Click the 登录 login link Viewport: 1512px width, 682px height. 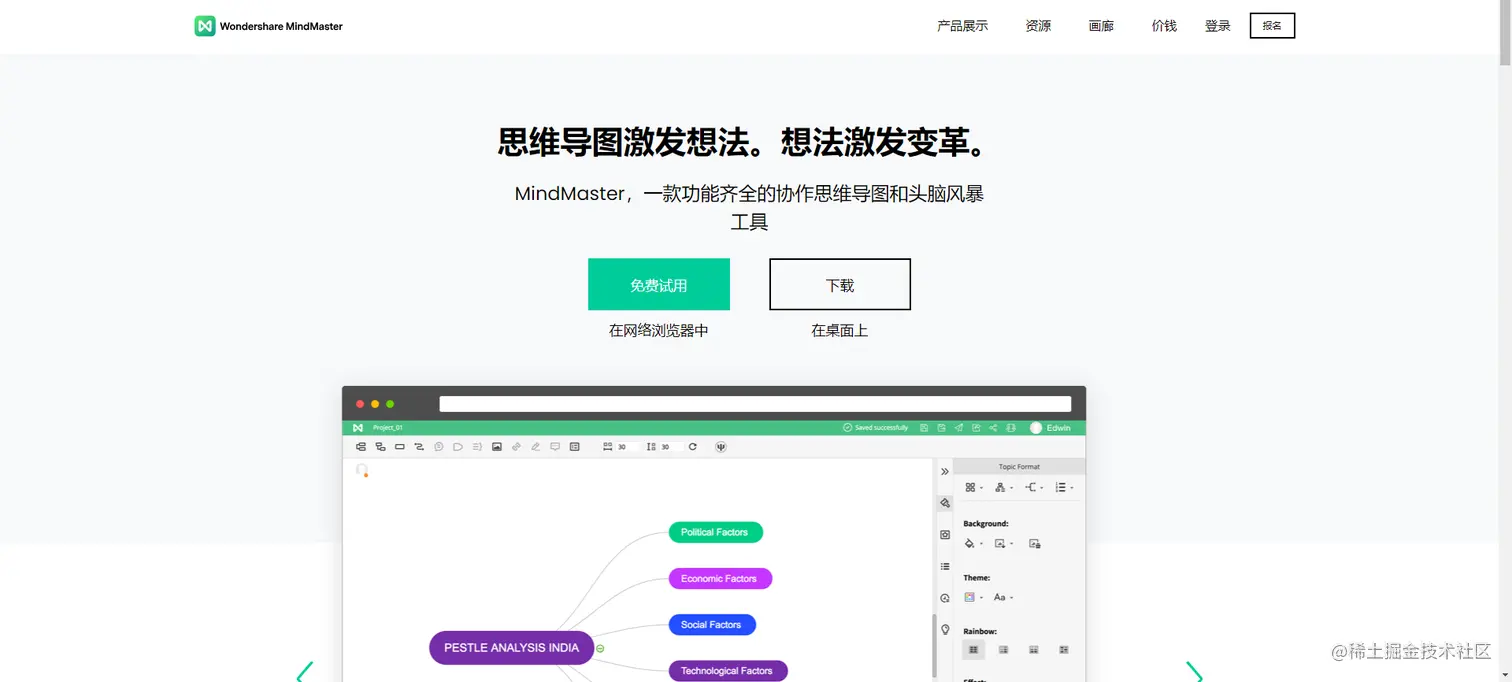[x=1218, y=26]
